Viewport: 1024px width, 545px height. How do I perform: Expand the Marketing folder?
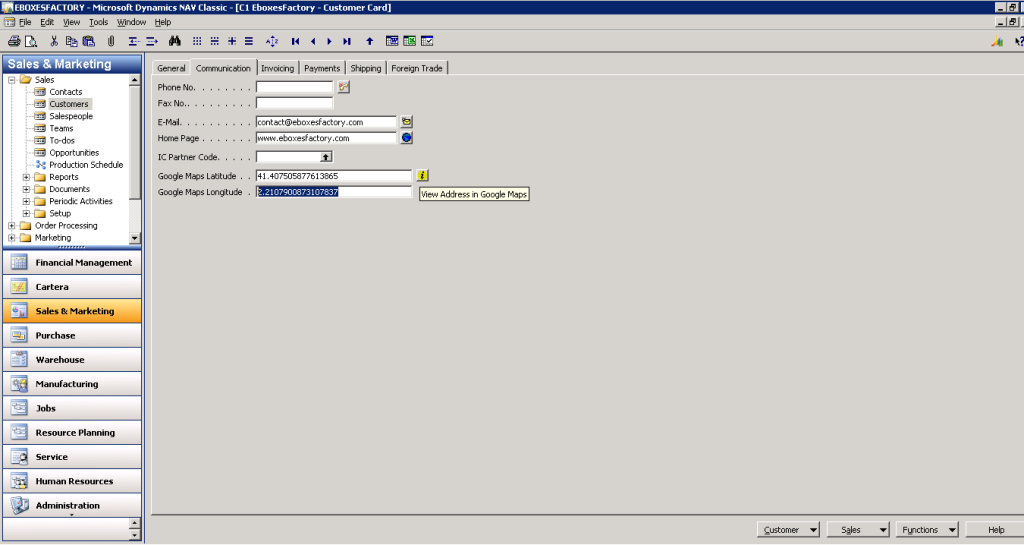pos(12,238)
